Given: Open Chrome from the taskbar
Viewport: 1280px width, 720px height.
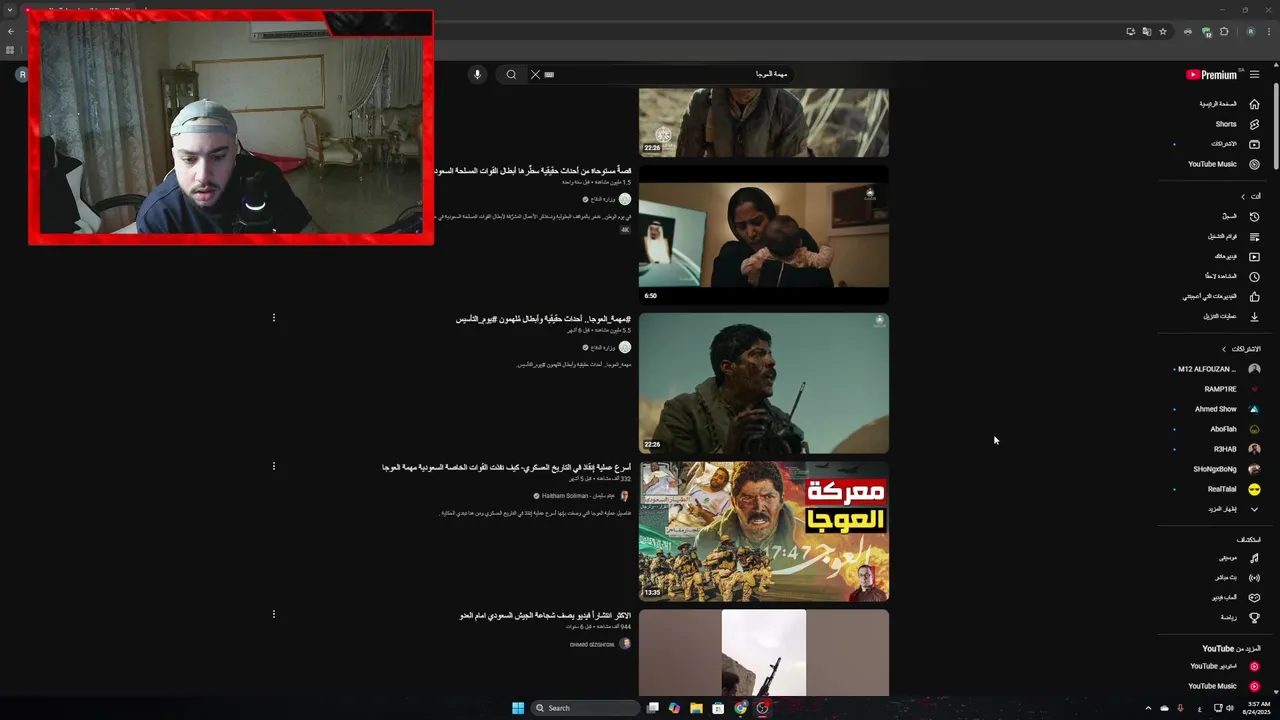Looking at the screenshot, I should click(740, 708).
